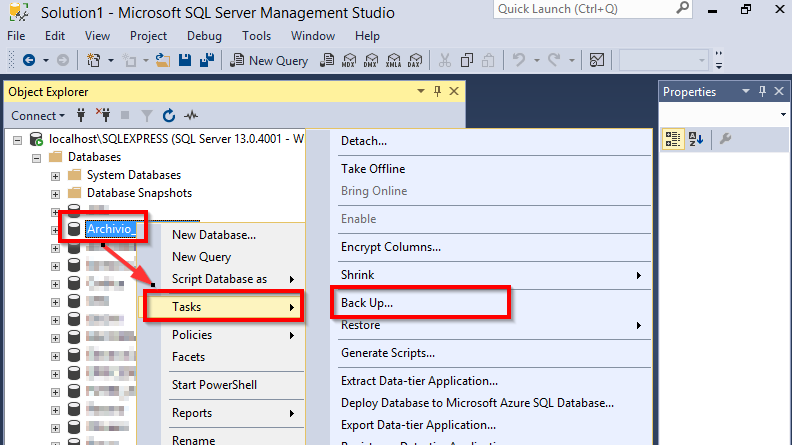Choose Back Up... in Tasks submenu
The height and width of the screenshot is (445, 792).
[x=367, y=303]
